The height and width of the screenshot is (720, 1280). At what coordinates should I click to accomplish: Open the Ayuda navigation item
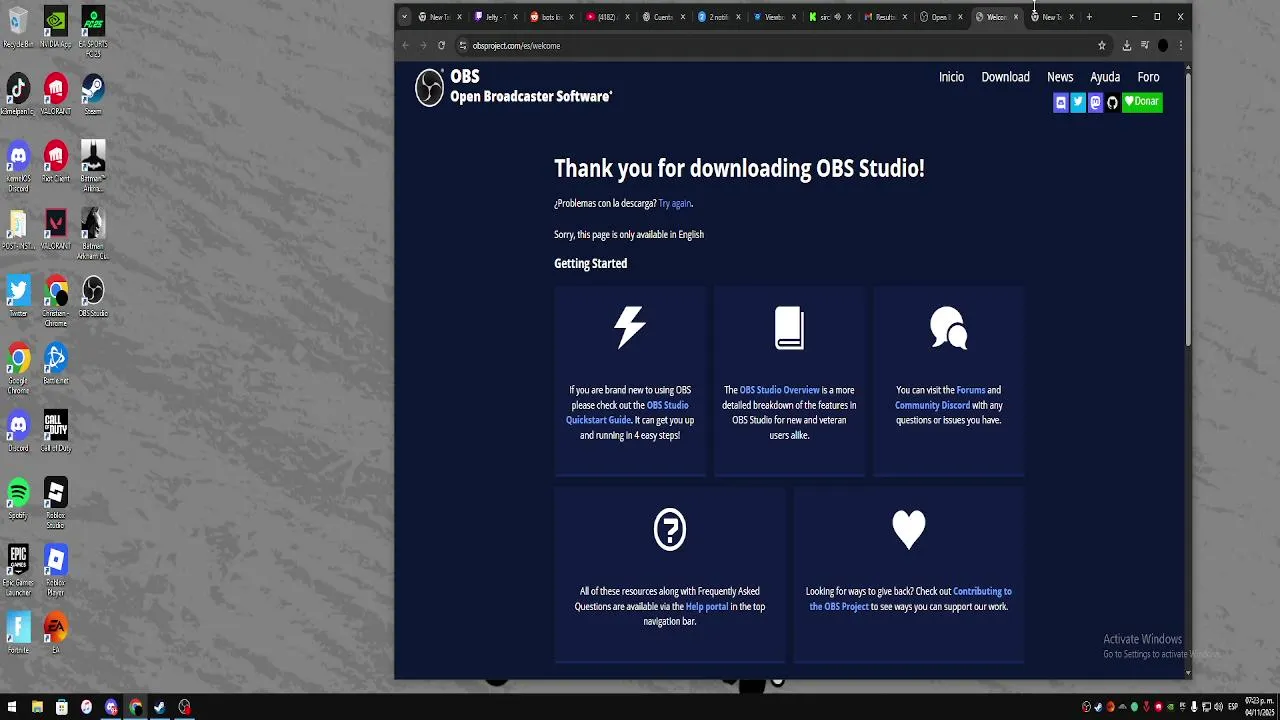click(x=1105, y=77)
